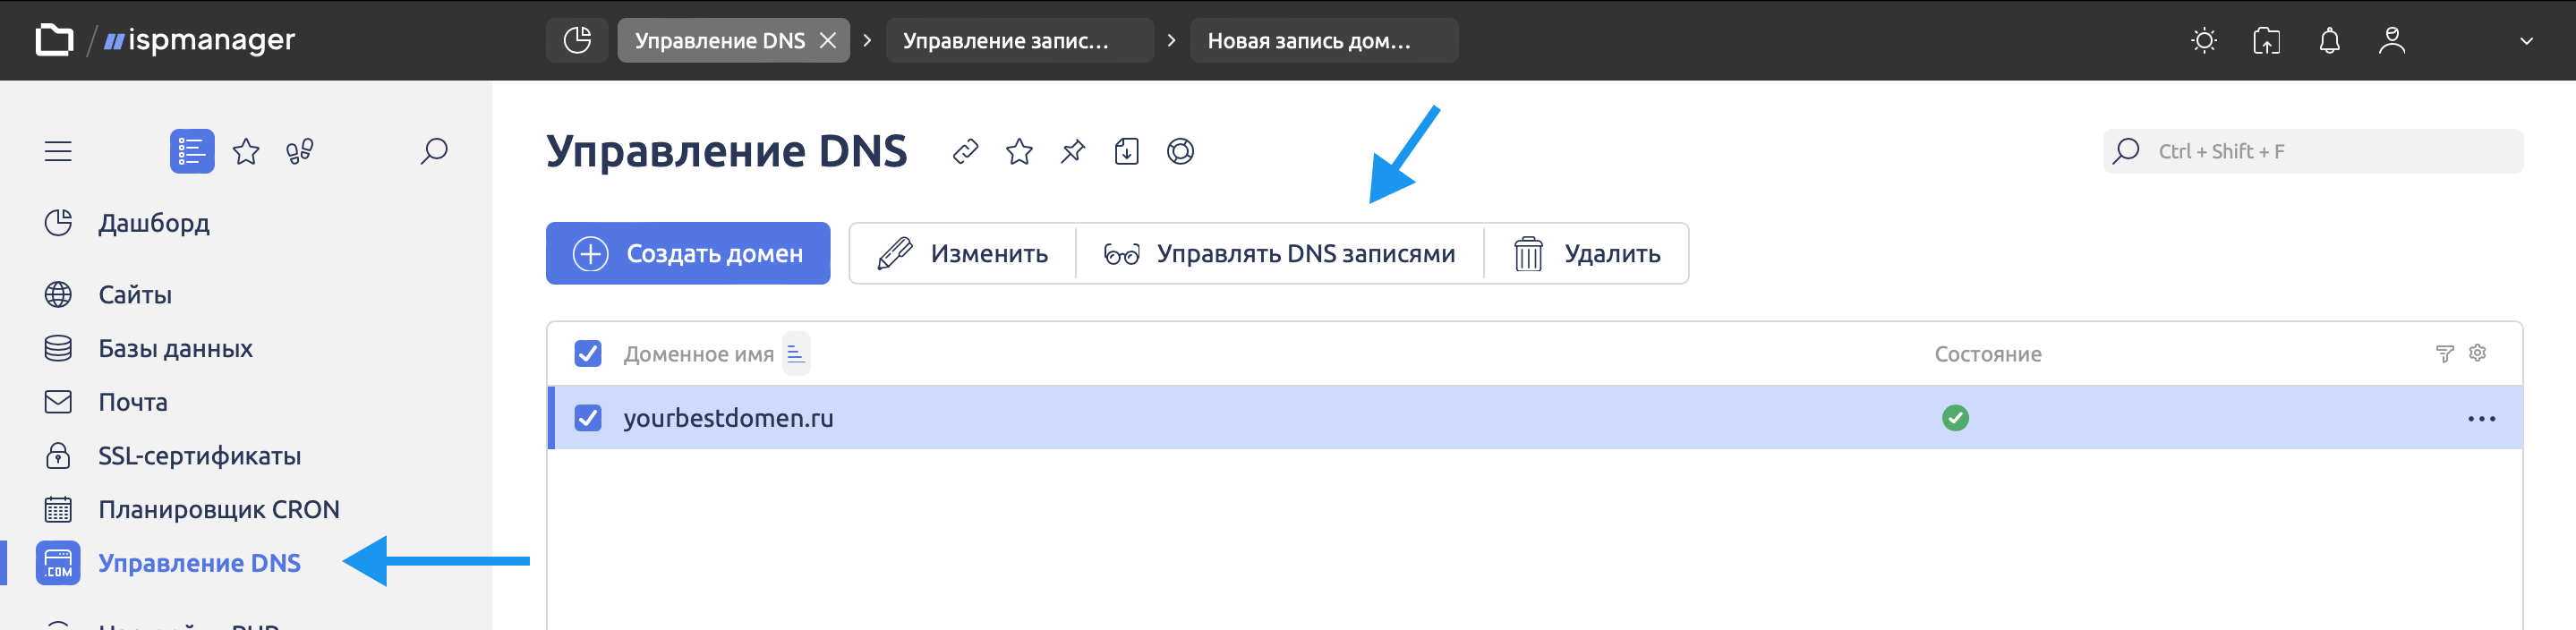Show favorites star in sidebar
2576x630 pixels.
point(246,151)
